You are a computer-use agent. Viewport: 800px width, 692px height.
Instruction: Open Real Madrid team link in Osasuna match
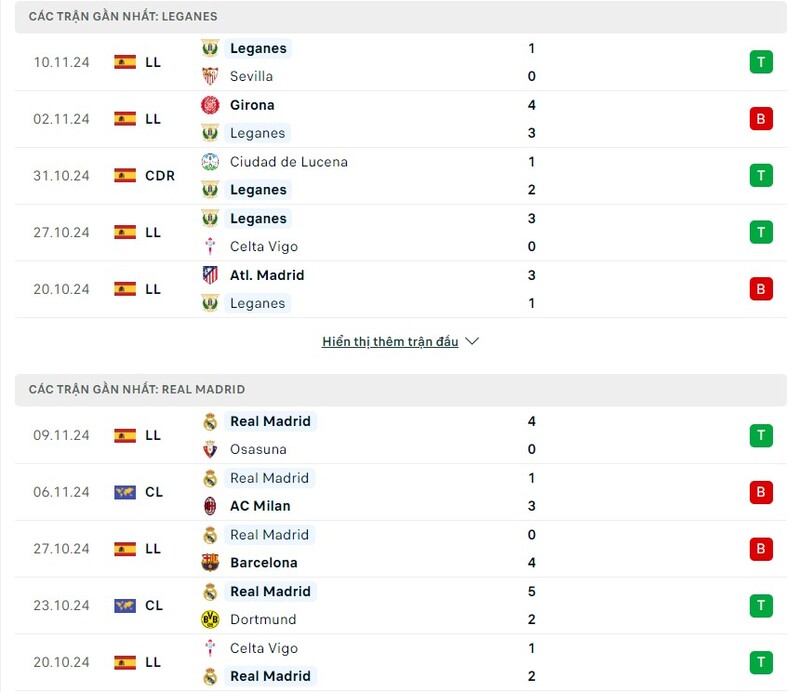[270, 422]
